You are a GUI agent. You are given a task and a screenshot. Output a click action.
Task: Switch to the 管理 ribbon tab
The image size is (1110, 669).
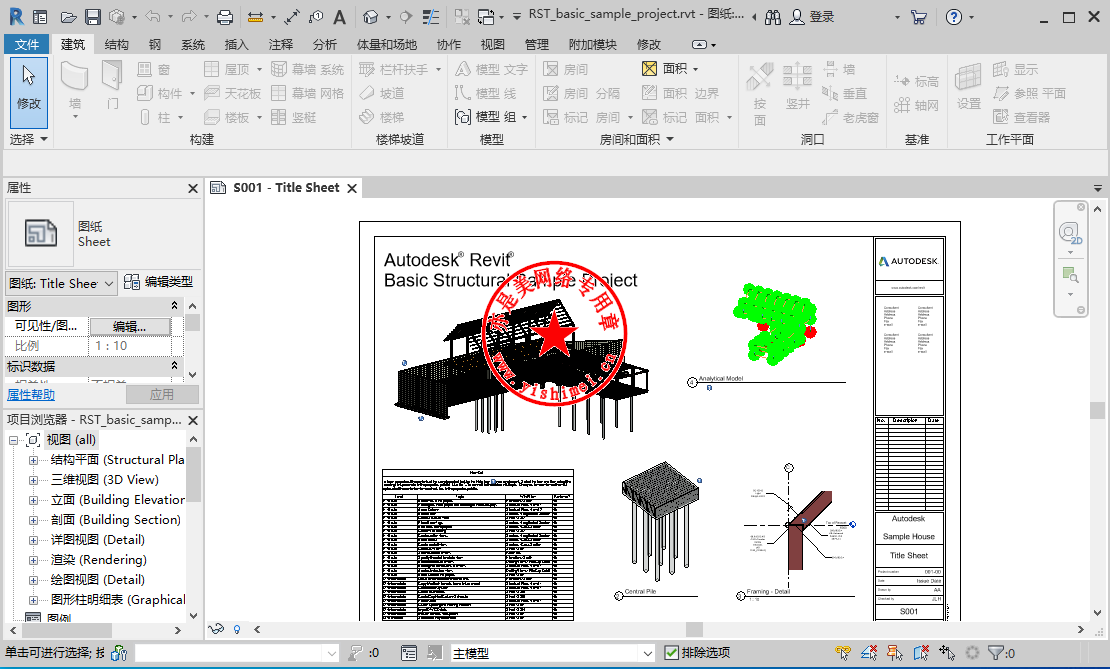click(x=537, y=45)
